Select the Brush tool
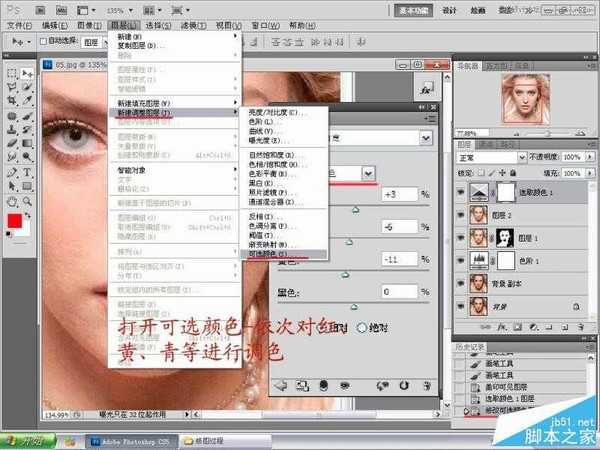This screenshot has height=450, width=600. point(27,116)
